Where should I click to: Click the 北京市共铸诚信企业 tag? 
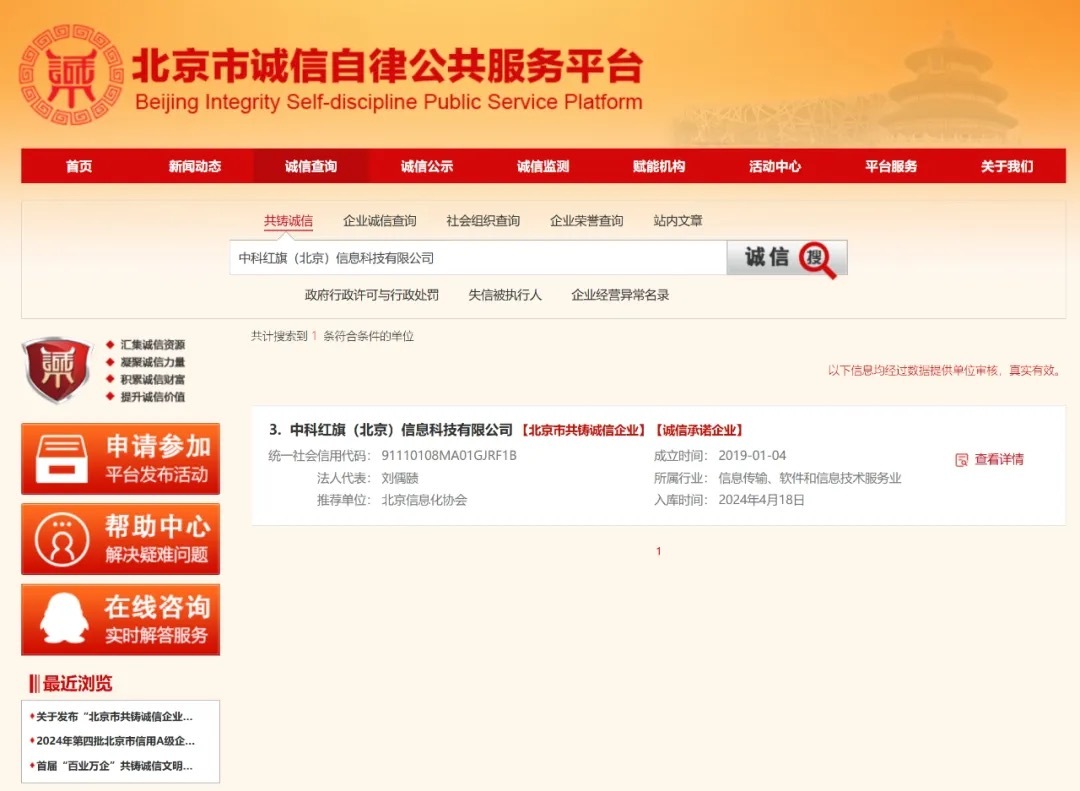tap(583, 431)
